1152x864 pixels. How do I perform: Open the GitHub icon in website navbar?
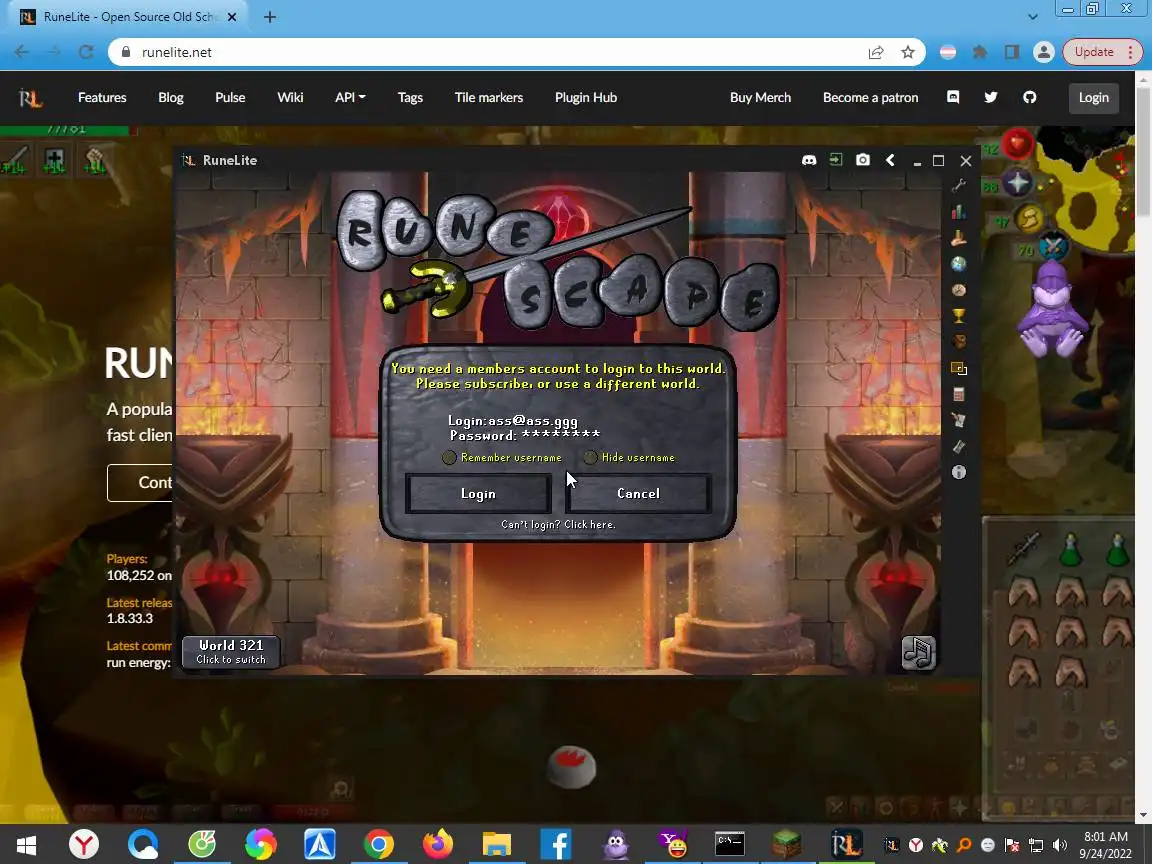[1029, 97]
